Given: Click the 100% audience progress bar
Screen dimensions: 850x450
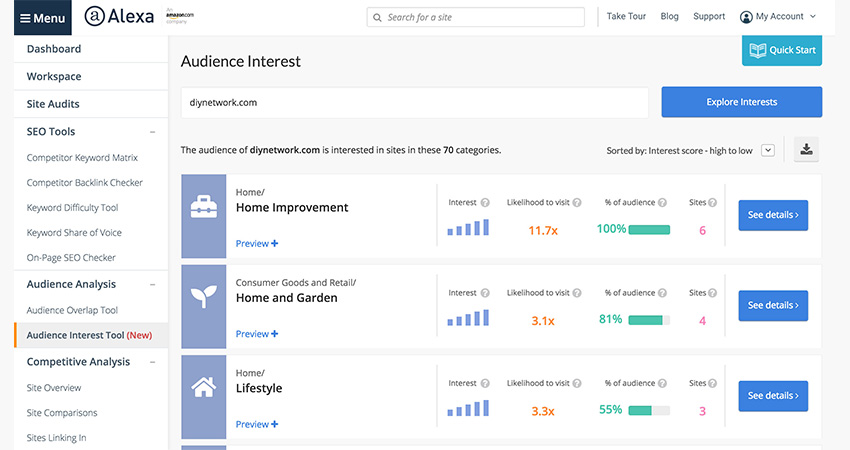Looking at the screenshot, I should coord(649,230).
